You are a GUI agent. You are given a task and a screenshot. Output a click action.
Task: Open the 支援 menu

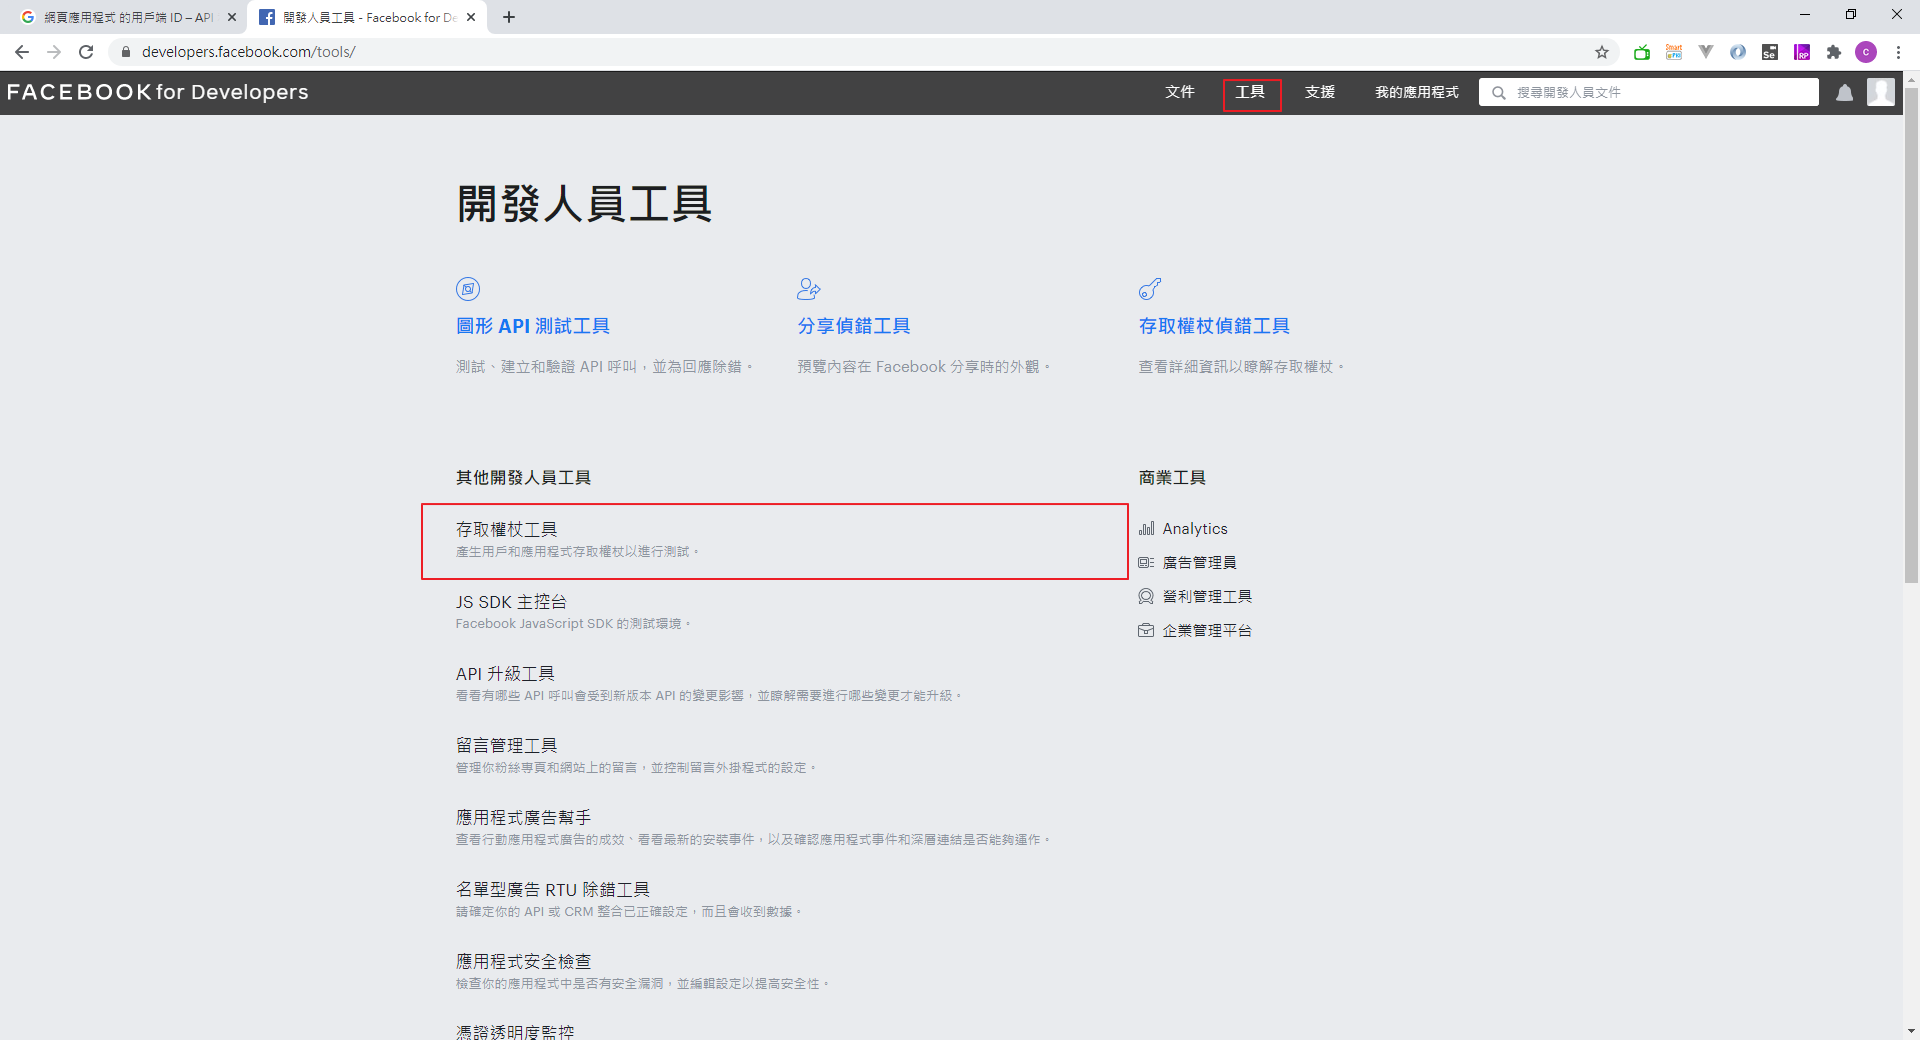1320,92
